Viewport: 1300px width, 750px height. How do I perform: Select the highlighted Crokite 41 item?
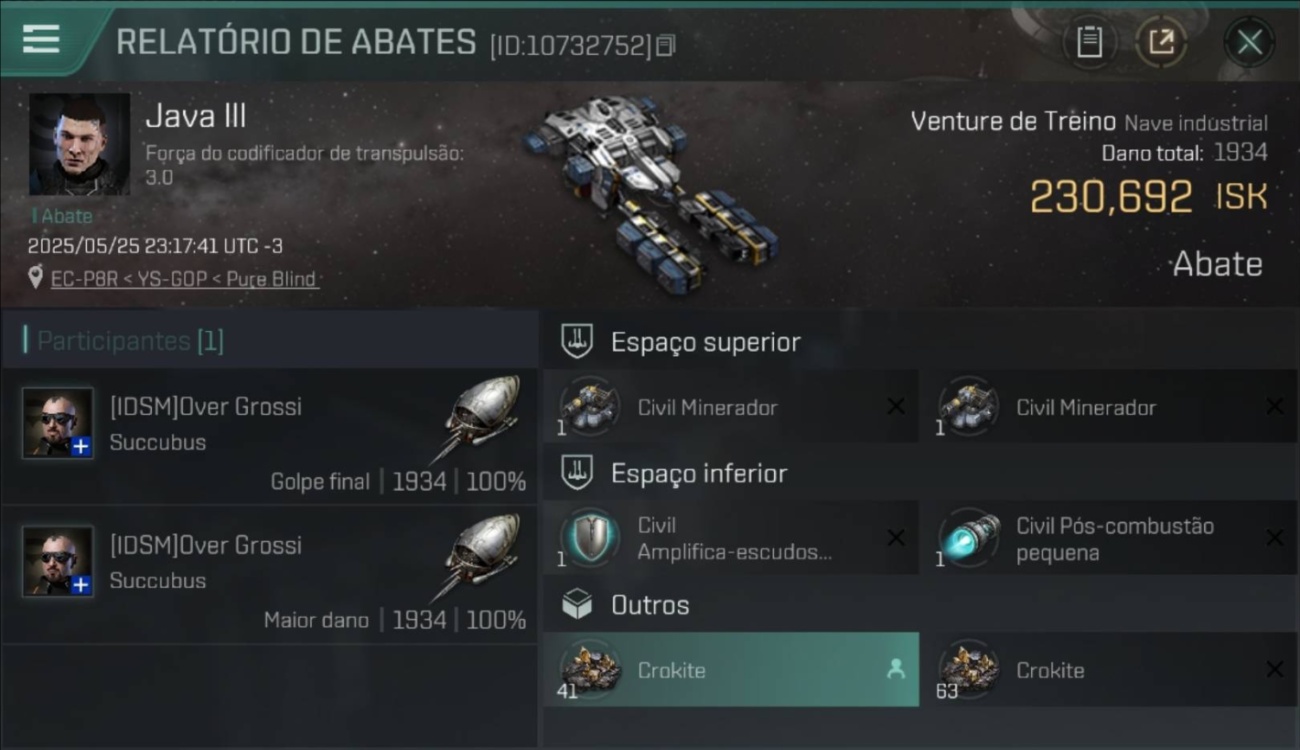tap(730, 669)
